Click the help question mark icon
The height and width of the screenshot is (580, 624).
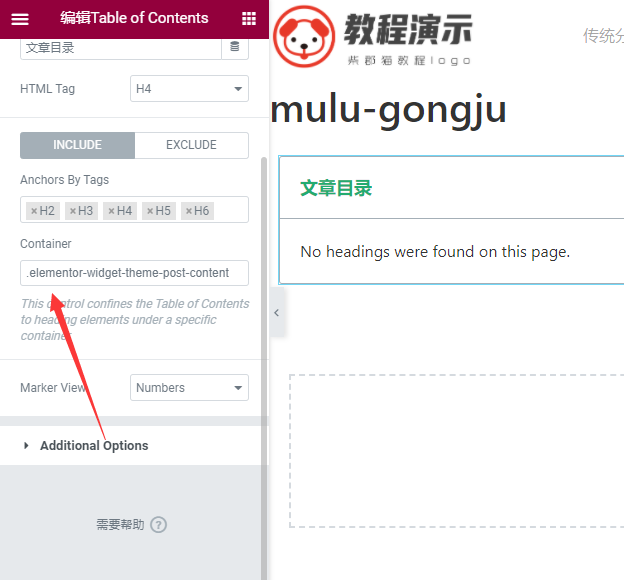[x=158, y=525]
